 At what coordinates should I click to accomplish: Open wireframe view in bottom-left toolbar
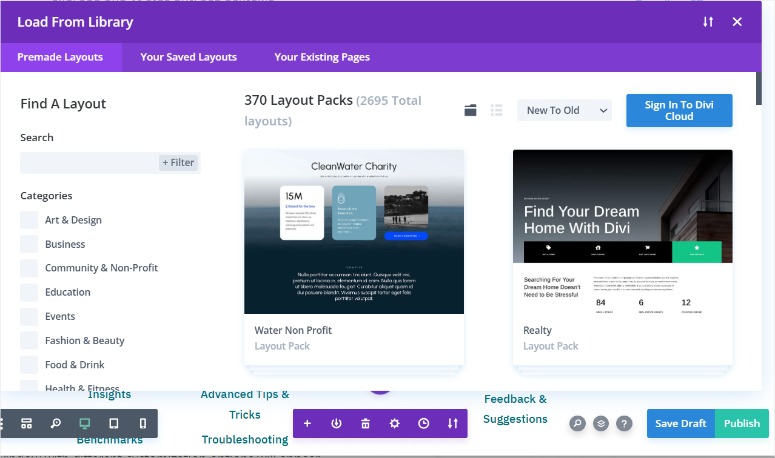click(27, 423)
